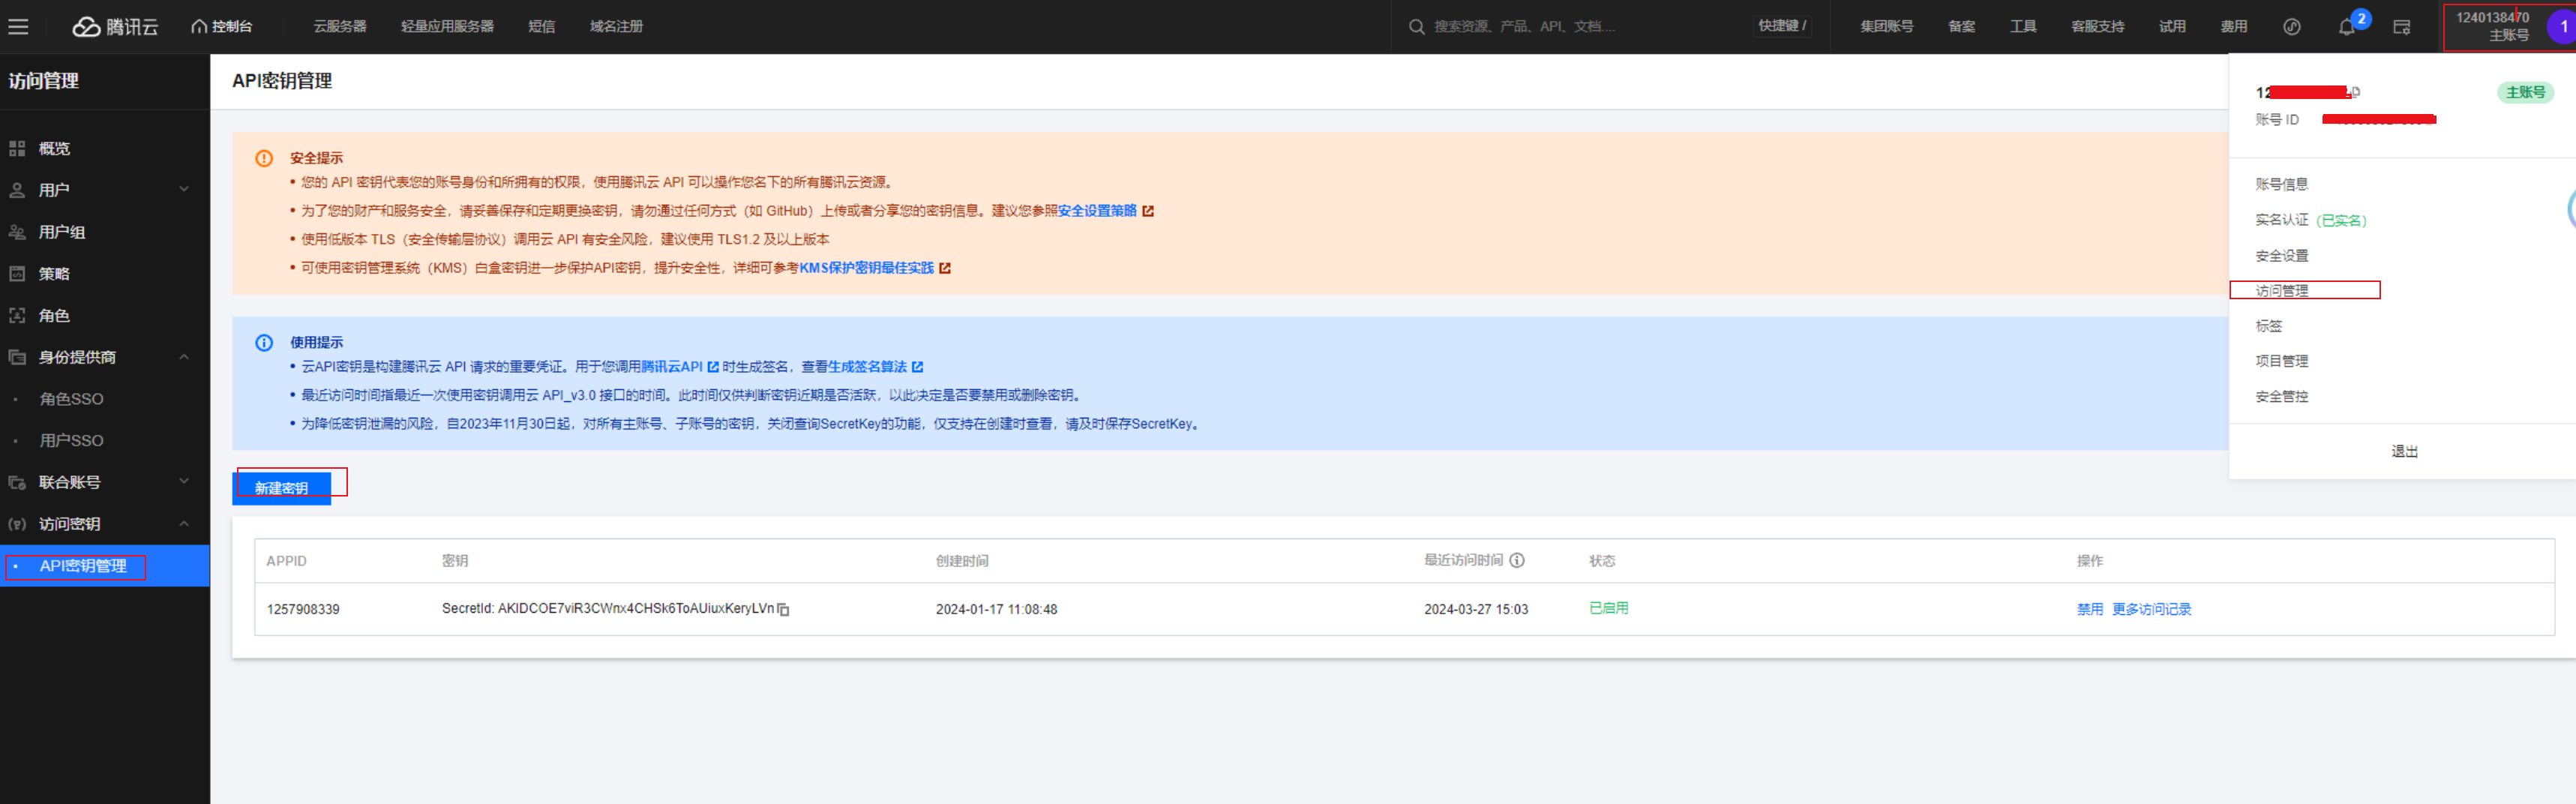Open the 腾讯云API link

[672, 367]
